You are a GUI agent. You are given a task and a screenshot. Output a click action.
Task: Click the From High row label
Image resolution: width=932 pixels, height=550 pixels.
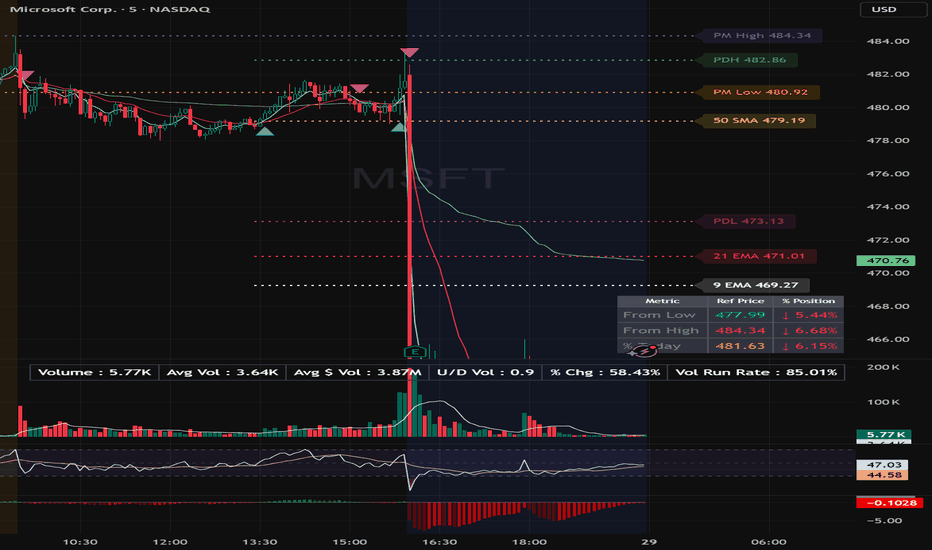[x=662, y=330]
